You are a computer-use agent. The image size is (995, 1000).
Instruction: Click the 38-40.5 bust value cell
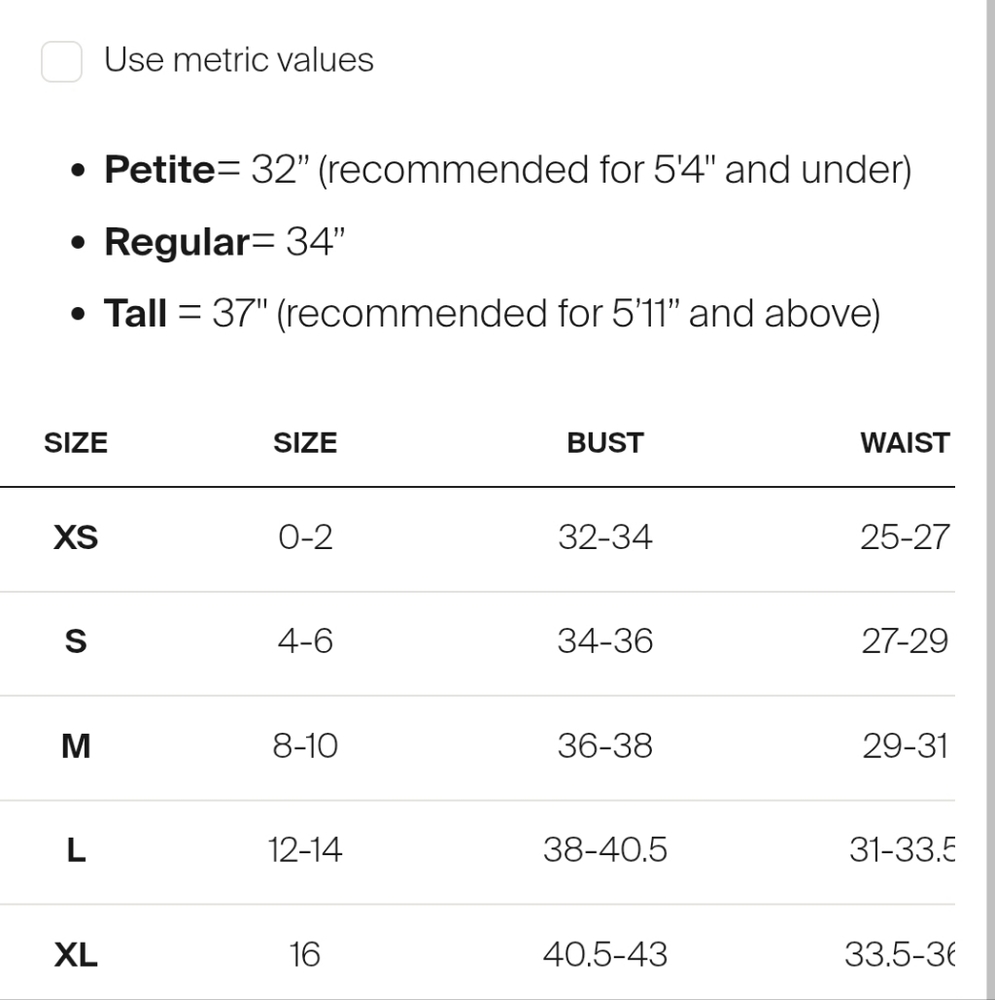click(x=605, y=850)
